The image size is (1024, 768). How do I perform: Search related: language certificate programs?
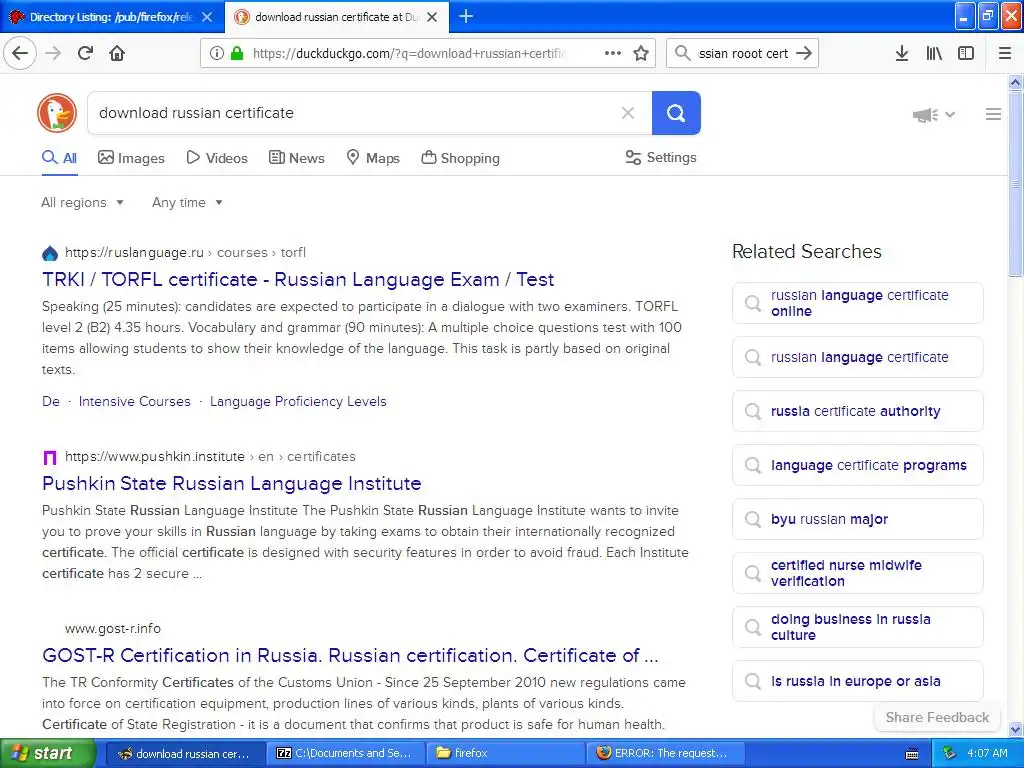[857, 465]
